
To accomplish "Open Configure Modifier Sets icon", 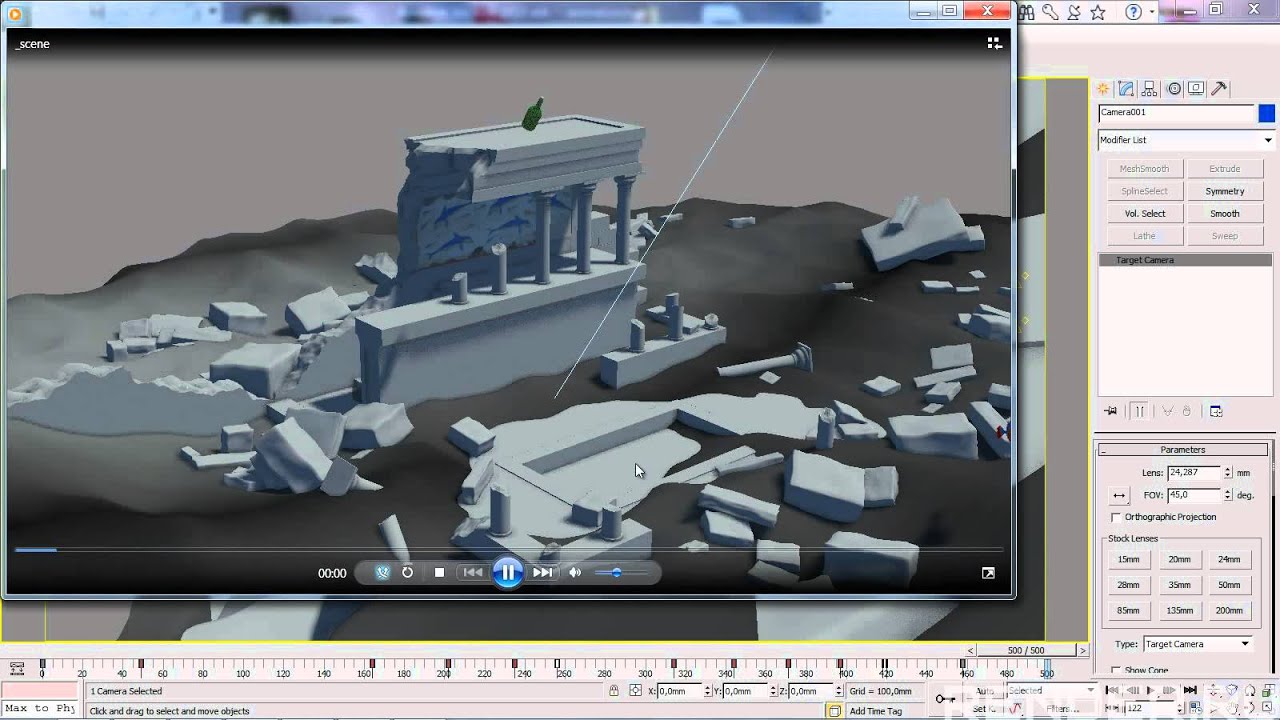I will pyautogui.click(x=1216, y=411).
